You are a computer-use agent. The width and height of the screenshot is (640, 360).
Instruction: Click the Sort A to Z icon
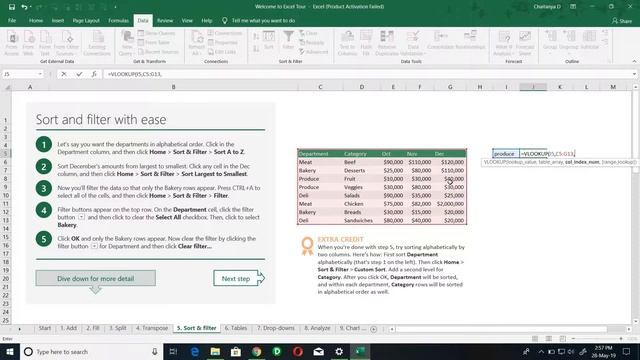pos(256,37)
